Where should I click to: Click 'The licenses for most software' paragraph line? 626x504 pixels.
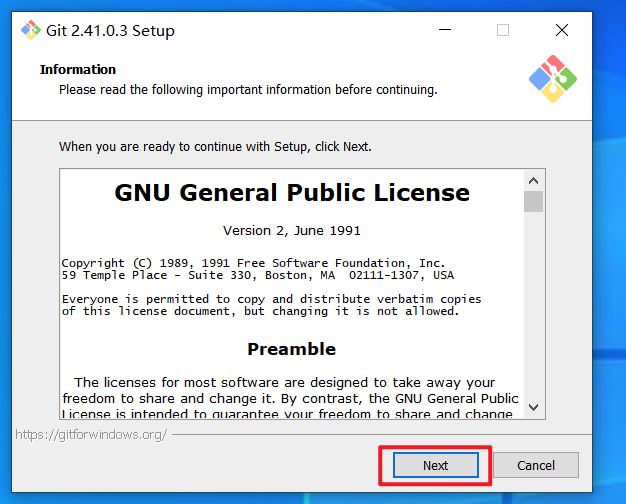pos(284,383)
